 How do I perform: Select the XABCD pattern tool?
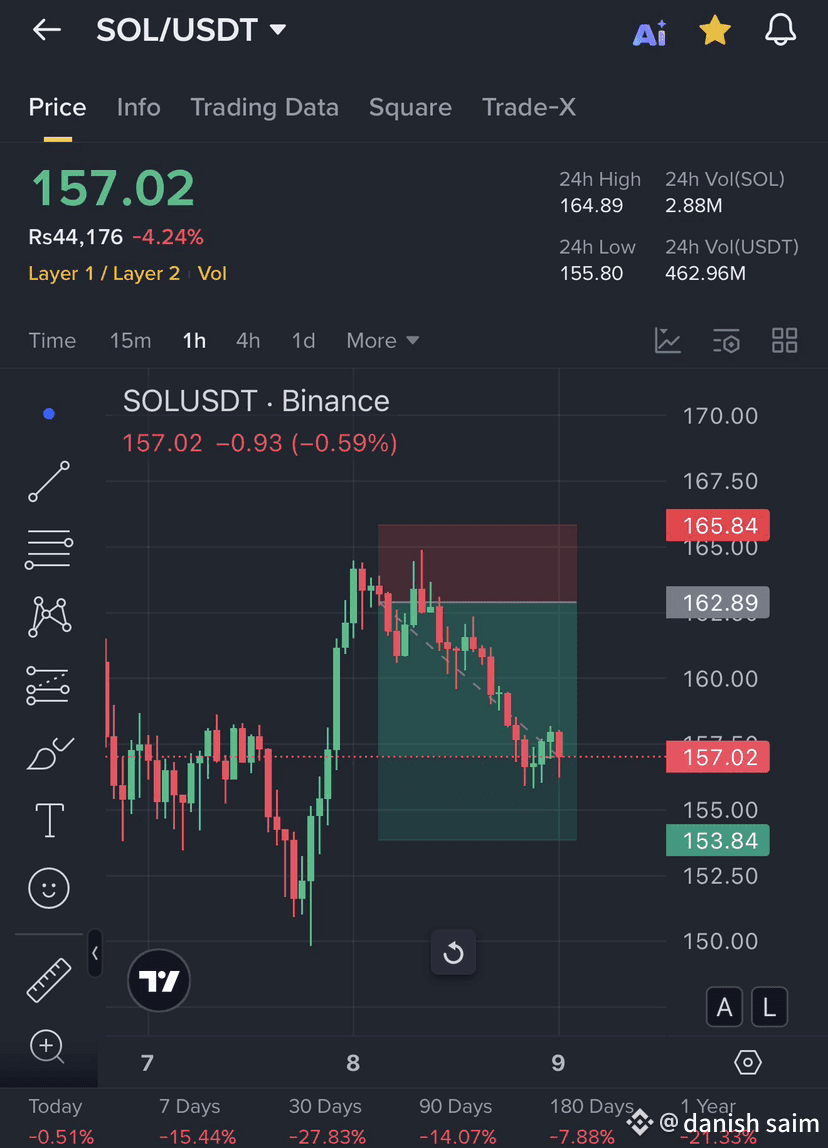(x=49, y=616)
